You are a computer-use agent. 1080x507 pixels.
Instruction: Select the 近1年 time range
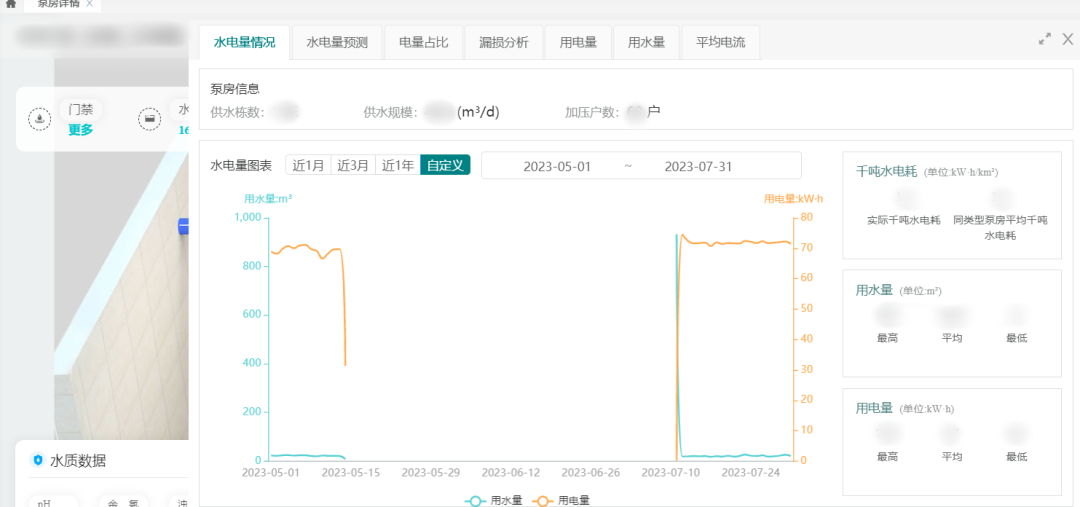point(398,166)
